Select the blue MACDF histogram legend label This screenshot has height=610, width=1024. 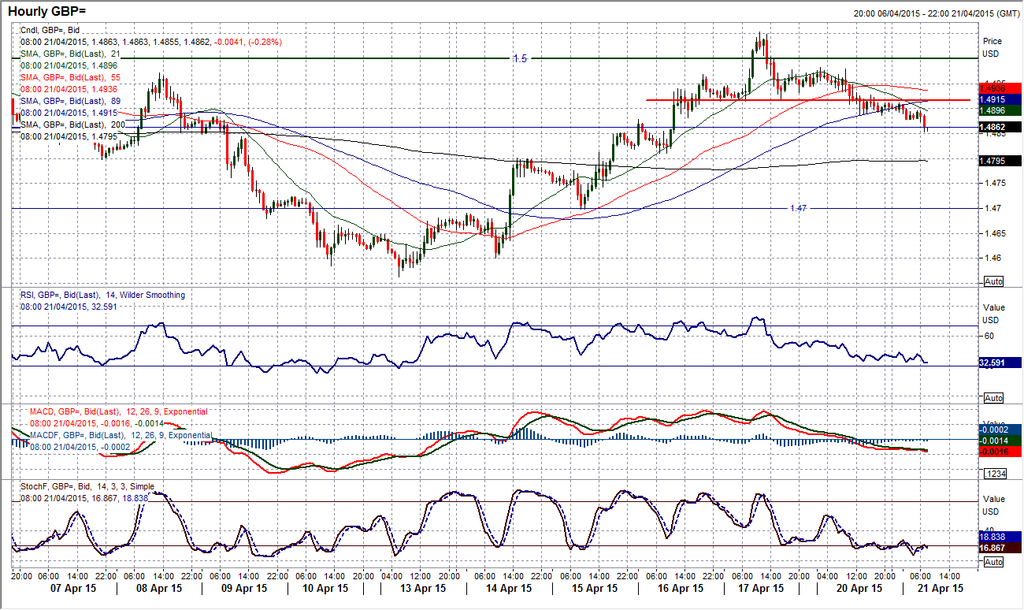tap(121, 435)
